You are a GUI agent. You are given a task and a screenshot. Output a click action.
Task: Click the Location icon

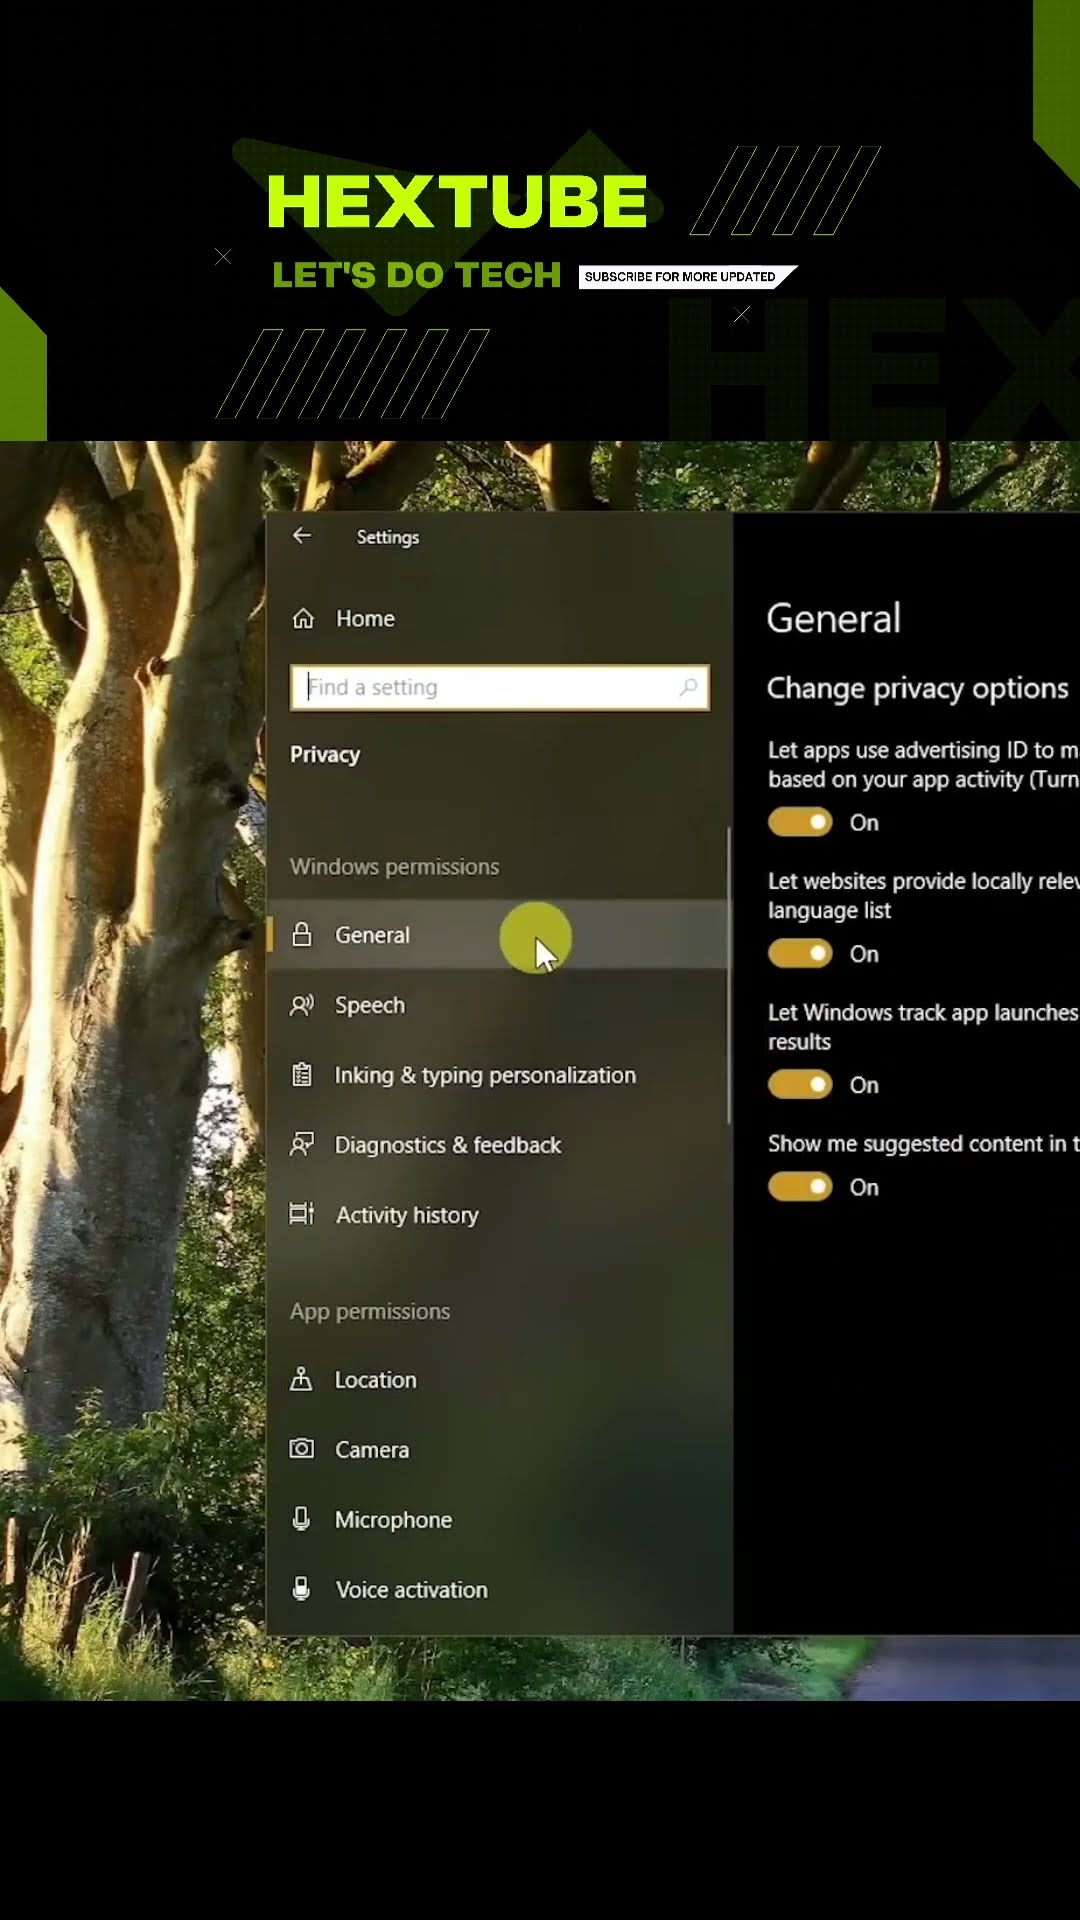pyautogui.click(x=301, y=1380)
